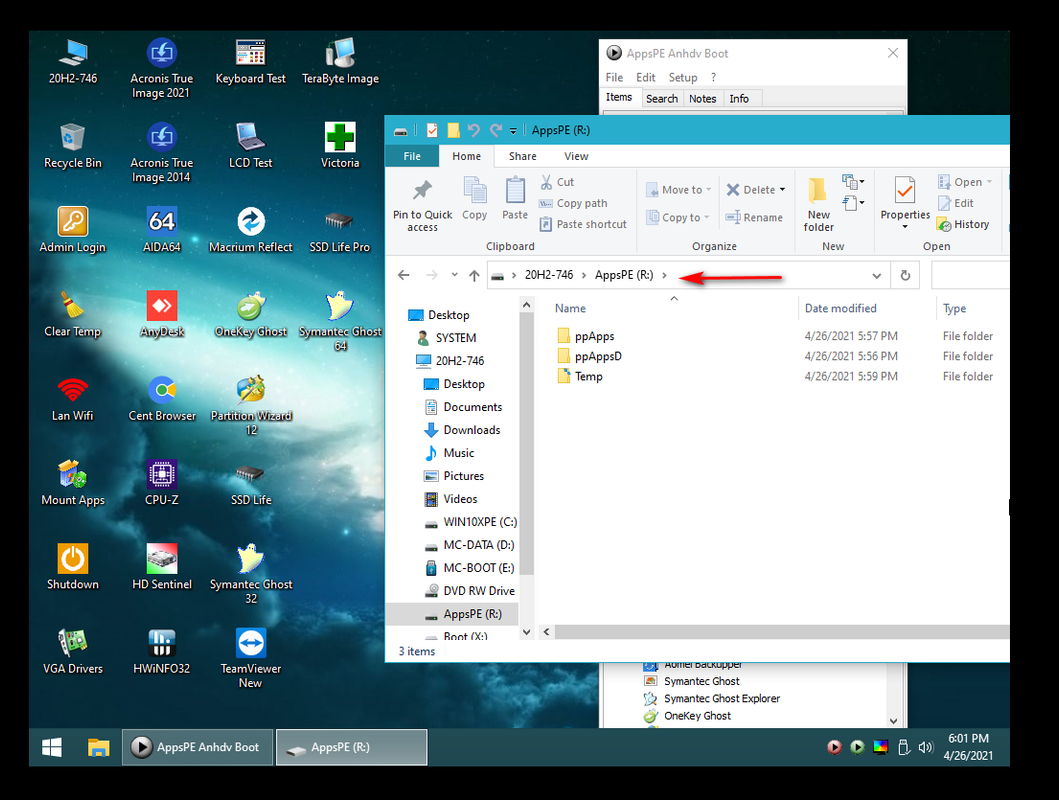Viewport: 1059px width, 800px height.
Task: Open Copy to dropdown in ribbon
Action: (x=678, y=217)
